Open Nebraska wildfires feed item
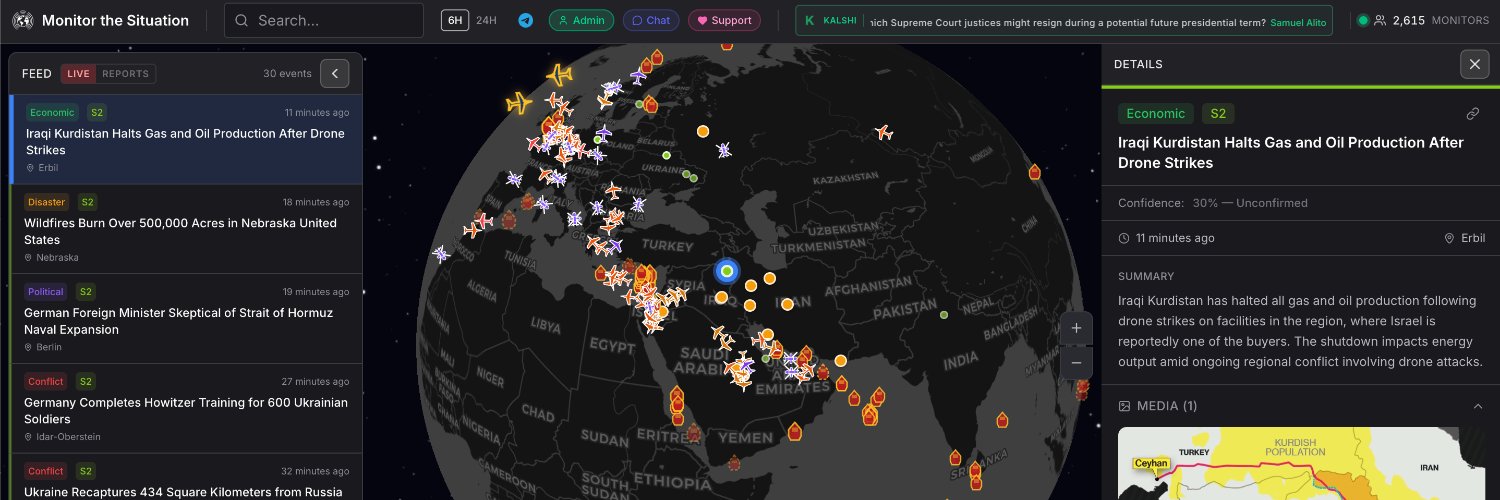This screenshot has width=1500, height=500. tap(186, 229)
